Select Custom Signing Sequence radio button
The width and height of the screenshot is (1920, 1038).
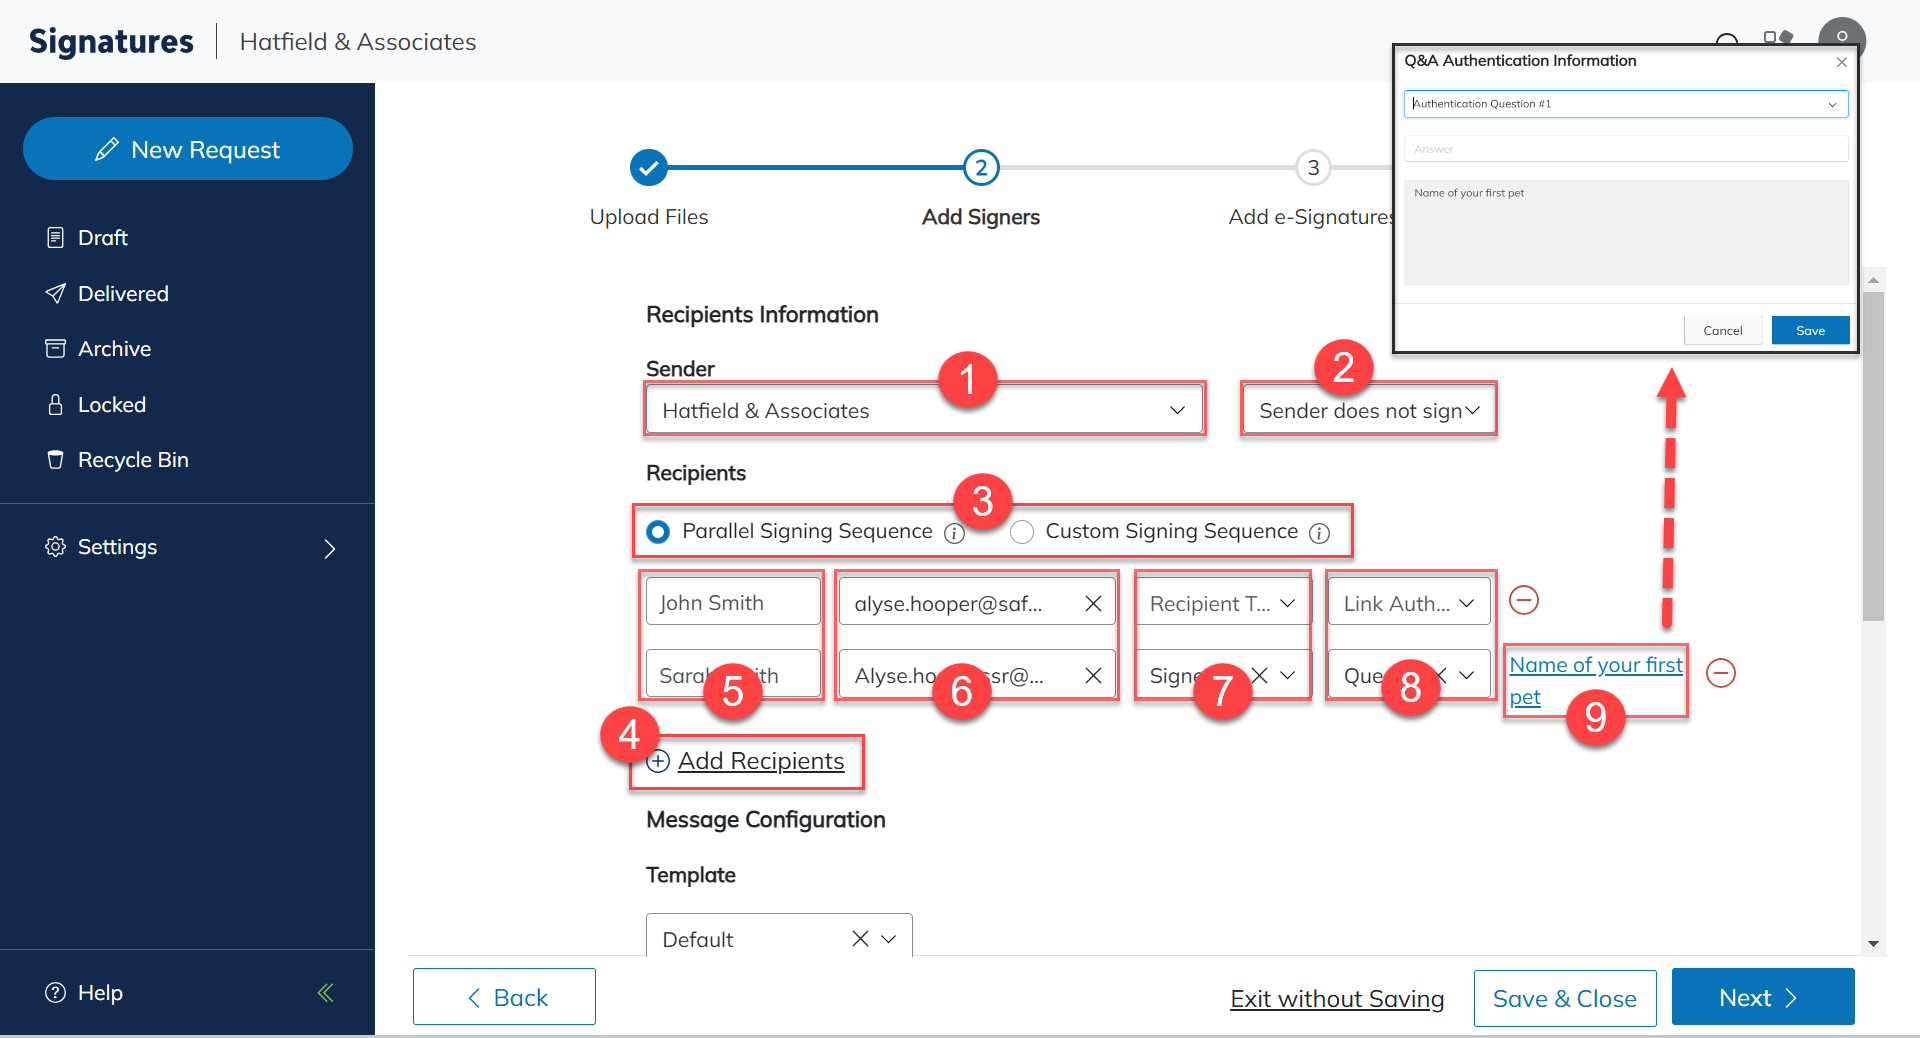click(1022, 532)
